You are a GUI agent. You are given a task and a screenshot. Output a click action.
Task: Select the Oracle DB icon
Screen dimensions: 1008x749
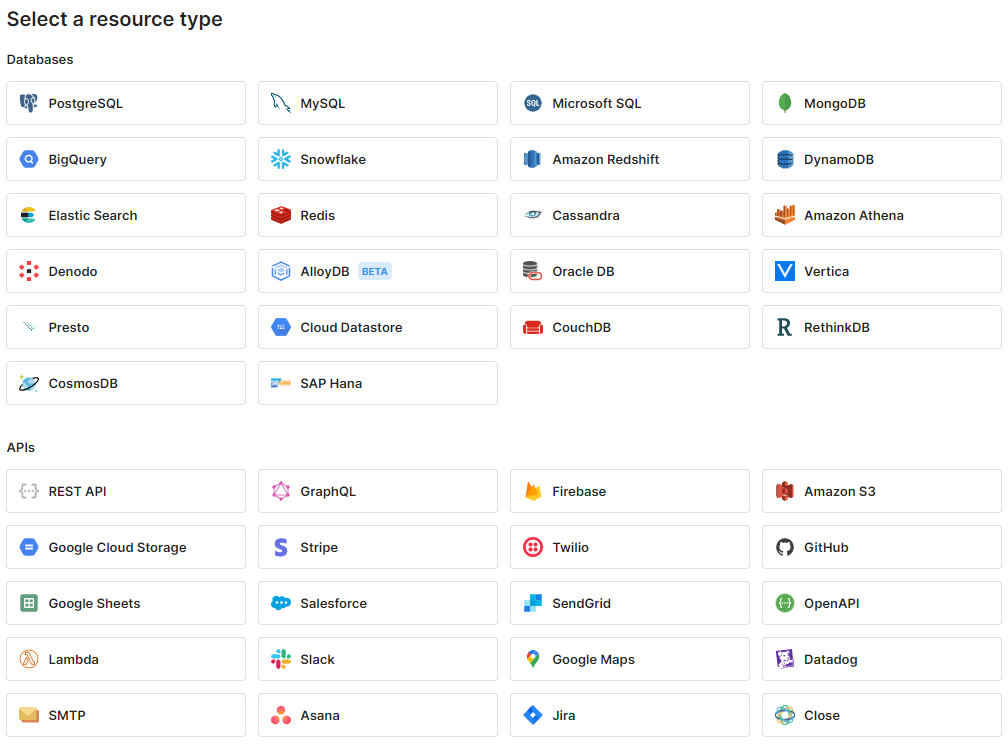tap(532, 271)
